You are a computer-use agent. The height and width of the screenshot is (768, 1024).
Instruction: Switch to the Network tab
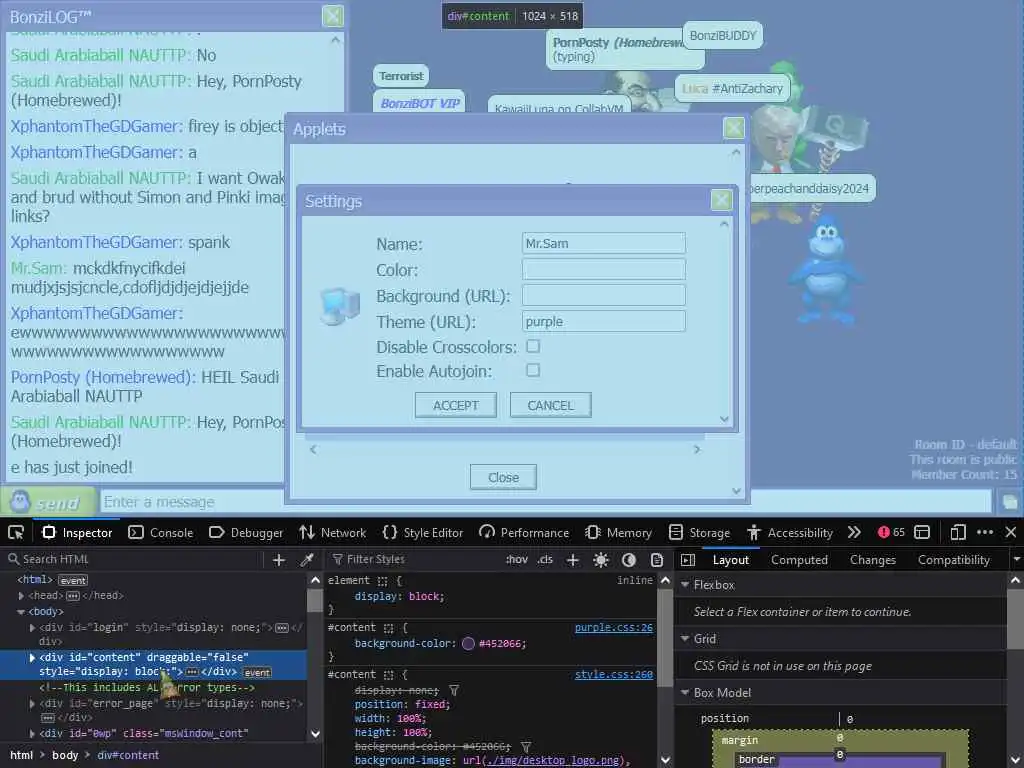coord(332,532)
